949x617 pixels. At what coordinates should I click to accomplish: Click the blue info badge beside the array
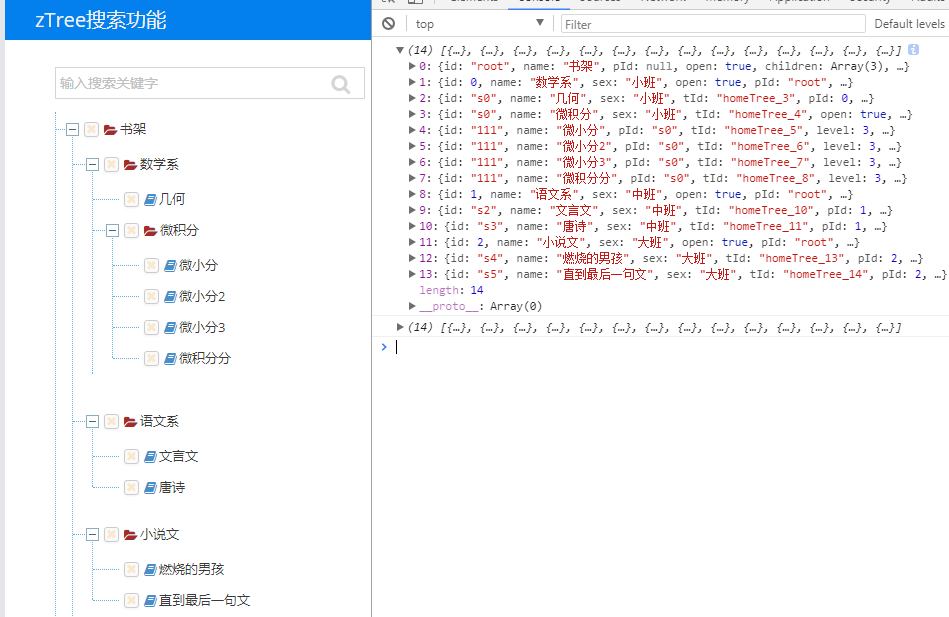tap(913, 50)
